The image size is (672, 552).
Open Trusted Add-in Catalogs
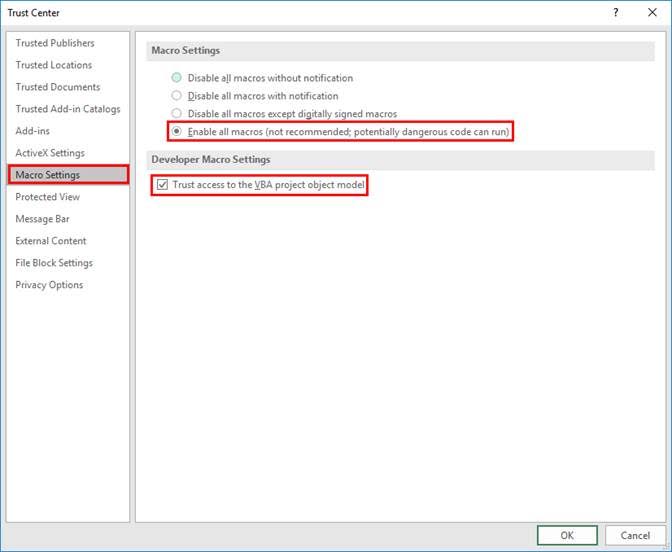coord(68,109)
